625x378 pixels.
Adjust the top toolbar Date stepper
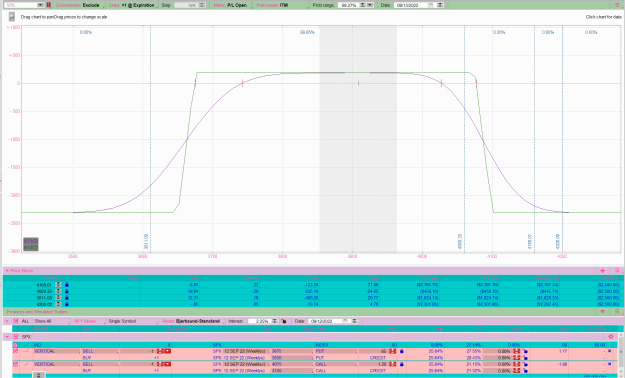pyautogui.click(x=440, y=5)
